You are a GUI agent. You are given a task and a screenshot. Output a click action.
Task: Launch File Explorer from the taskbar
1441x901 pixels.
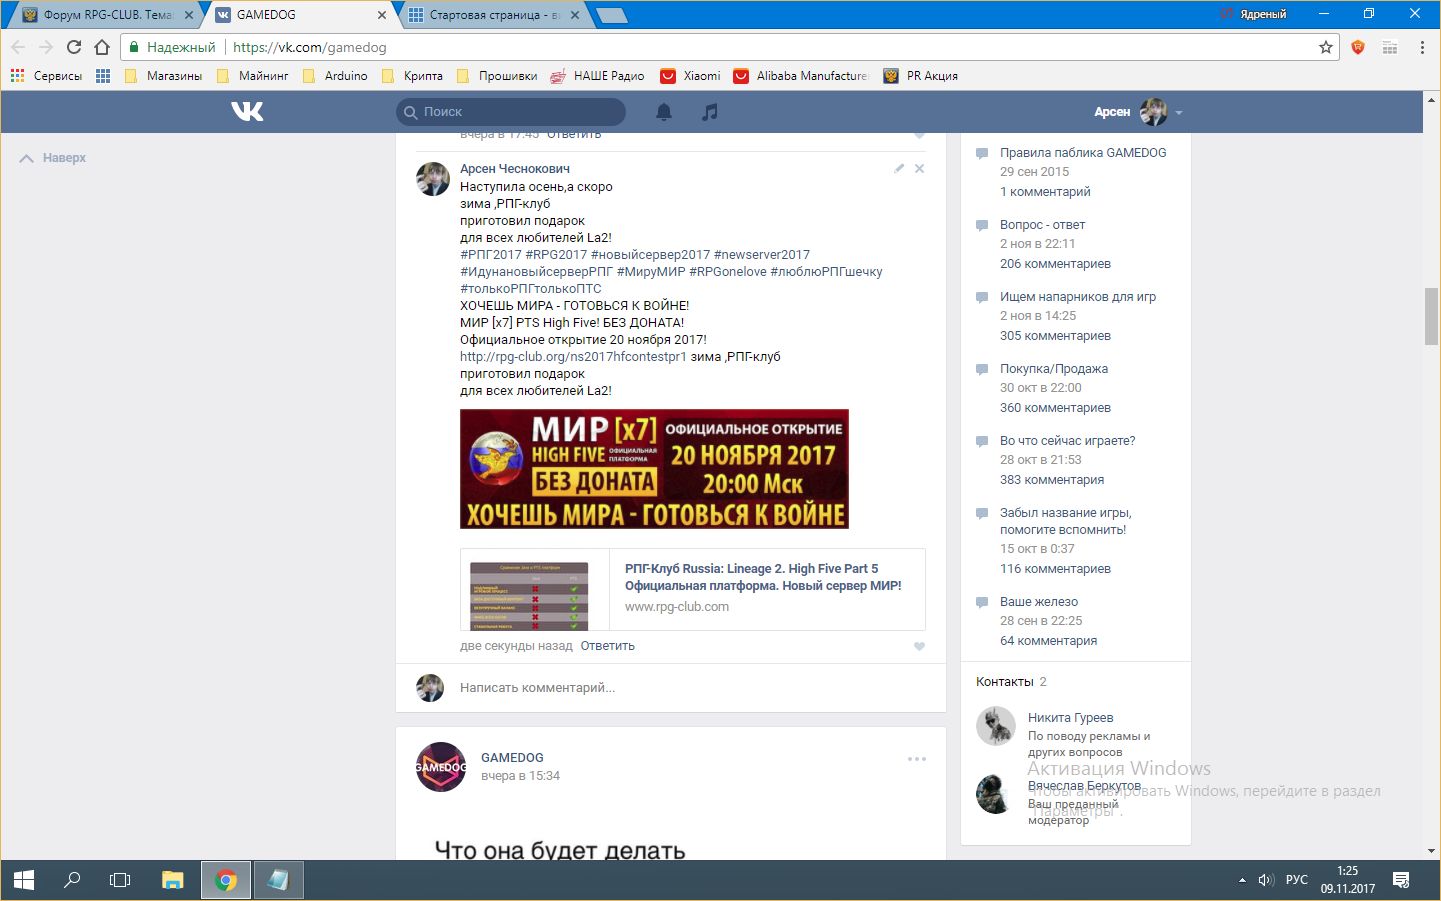point(173,880)
